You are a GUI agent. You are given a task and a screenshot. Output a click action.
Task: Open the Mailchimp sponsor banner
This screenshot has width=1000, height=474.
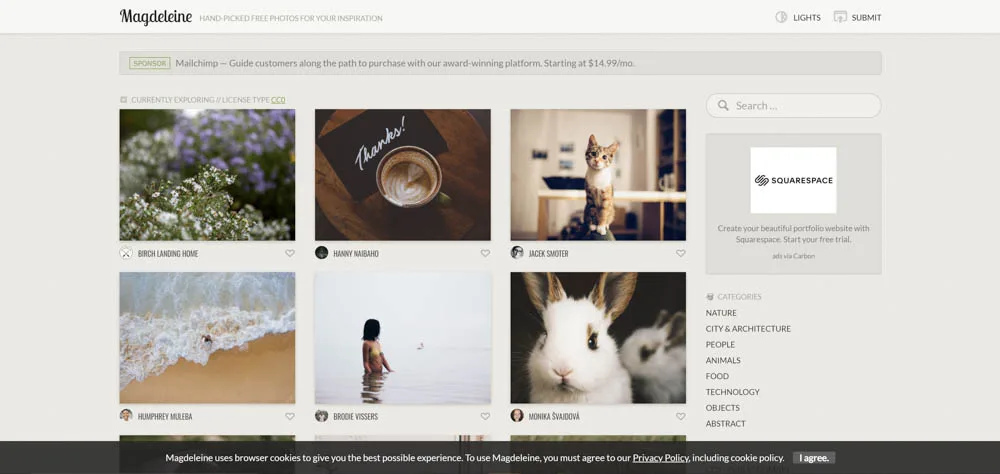pyautogui.click(x=500, y=63)
